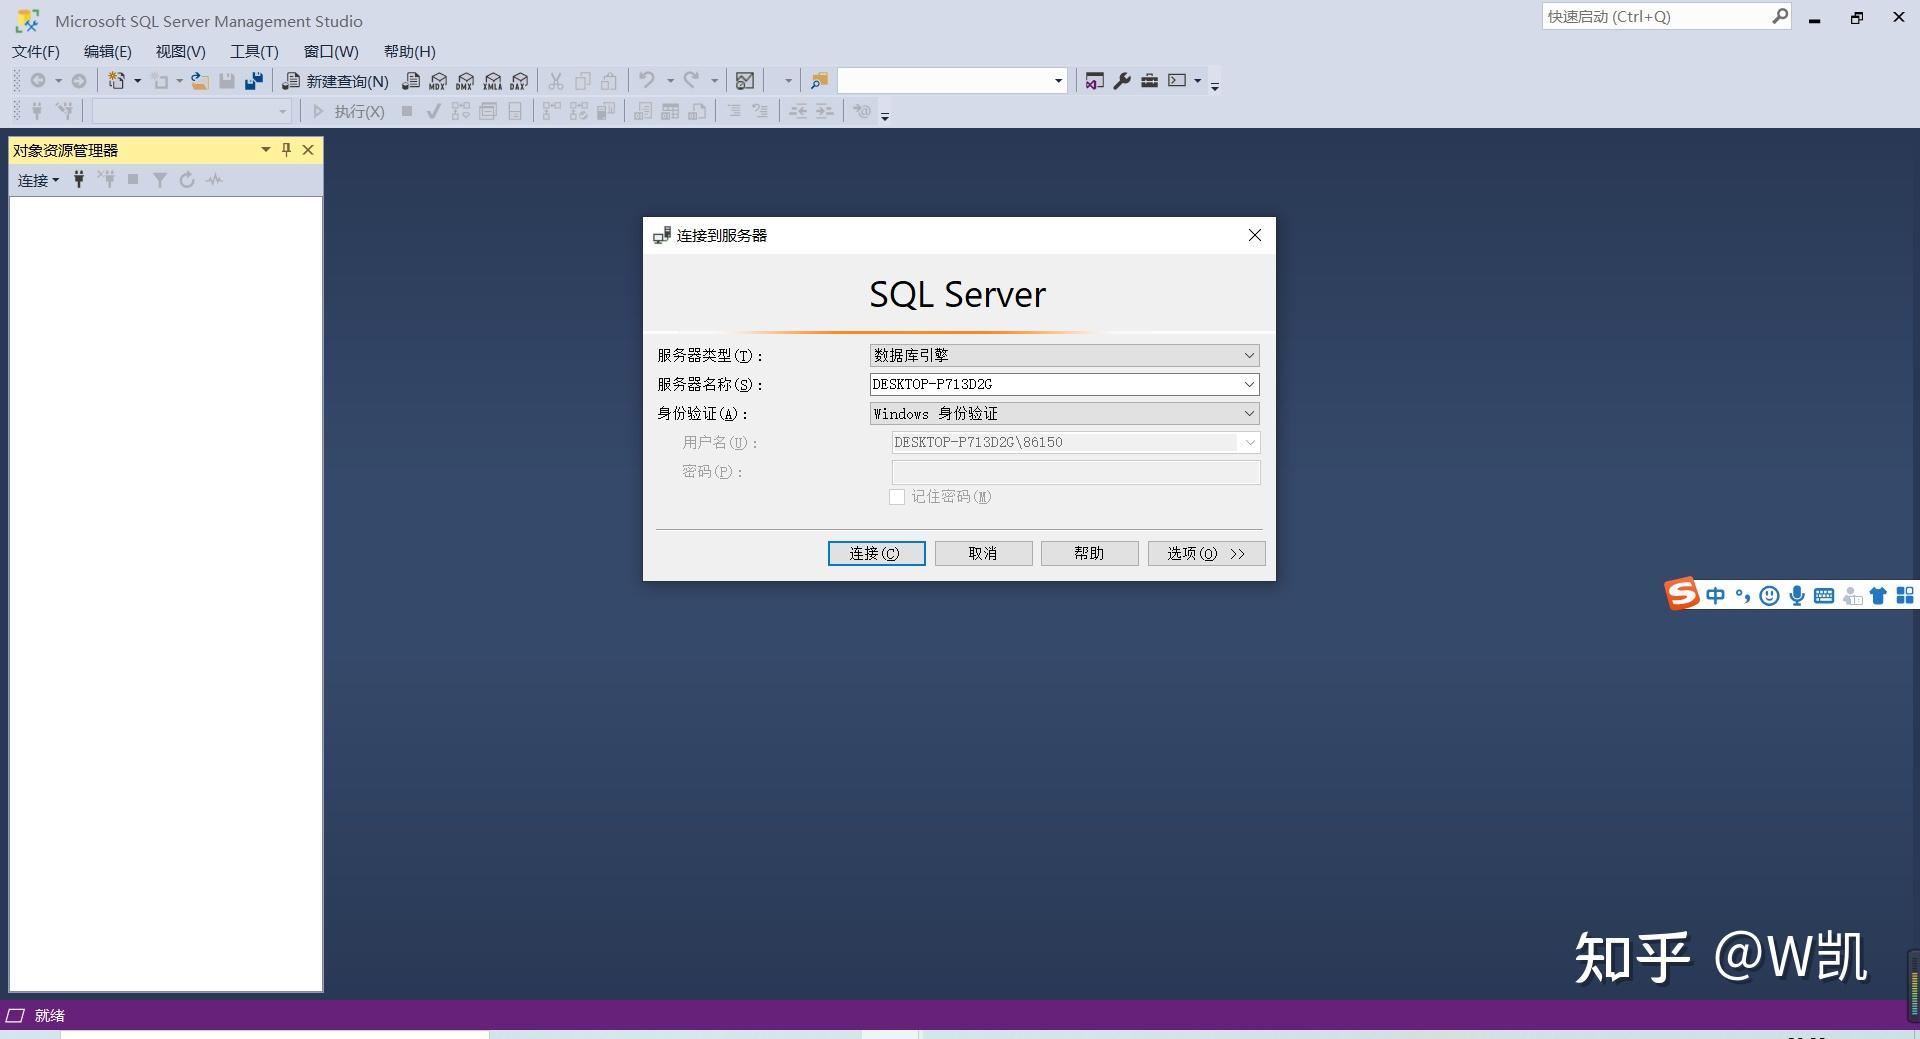Expand SQL editor toolbar overflow options

click(885, 116)
